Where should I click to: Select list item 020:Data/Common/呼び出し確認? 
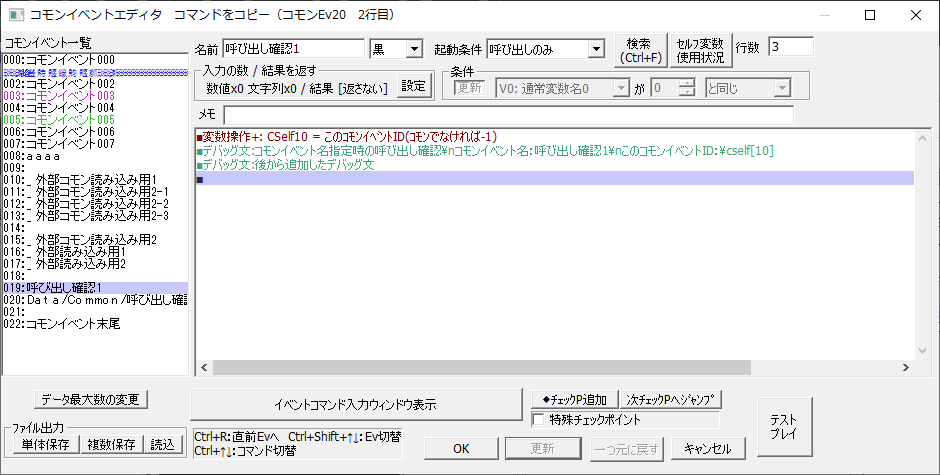point(95,300)
